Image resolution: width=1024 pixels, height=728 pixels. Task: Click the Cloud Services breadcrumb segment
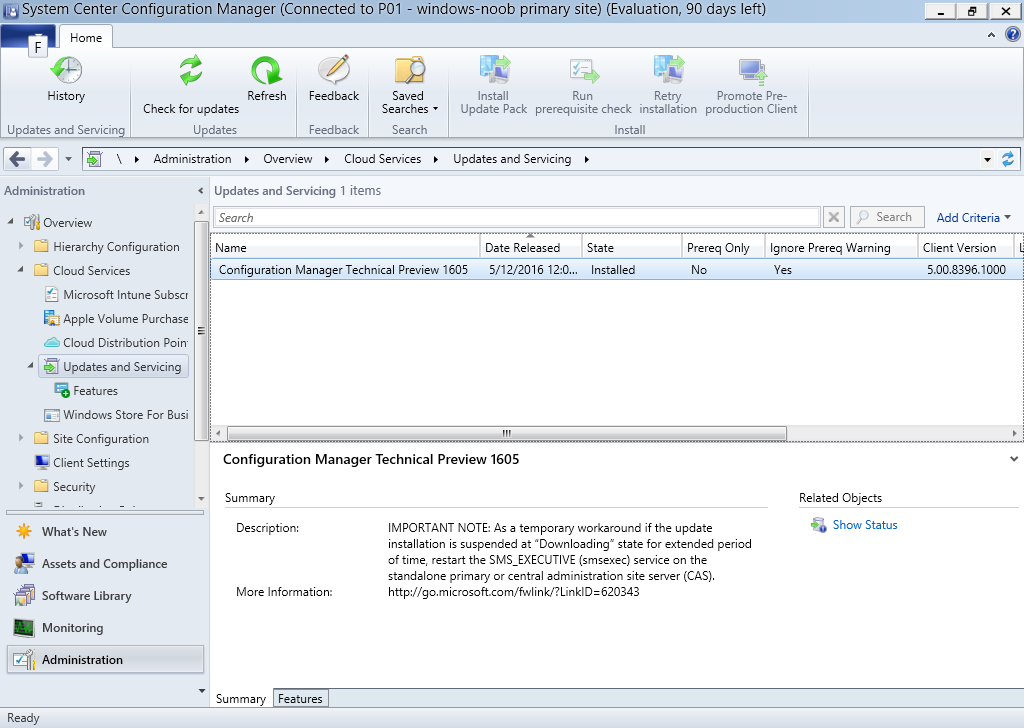383,159
